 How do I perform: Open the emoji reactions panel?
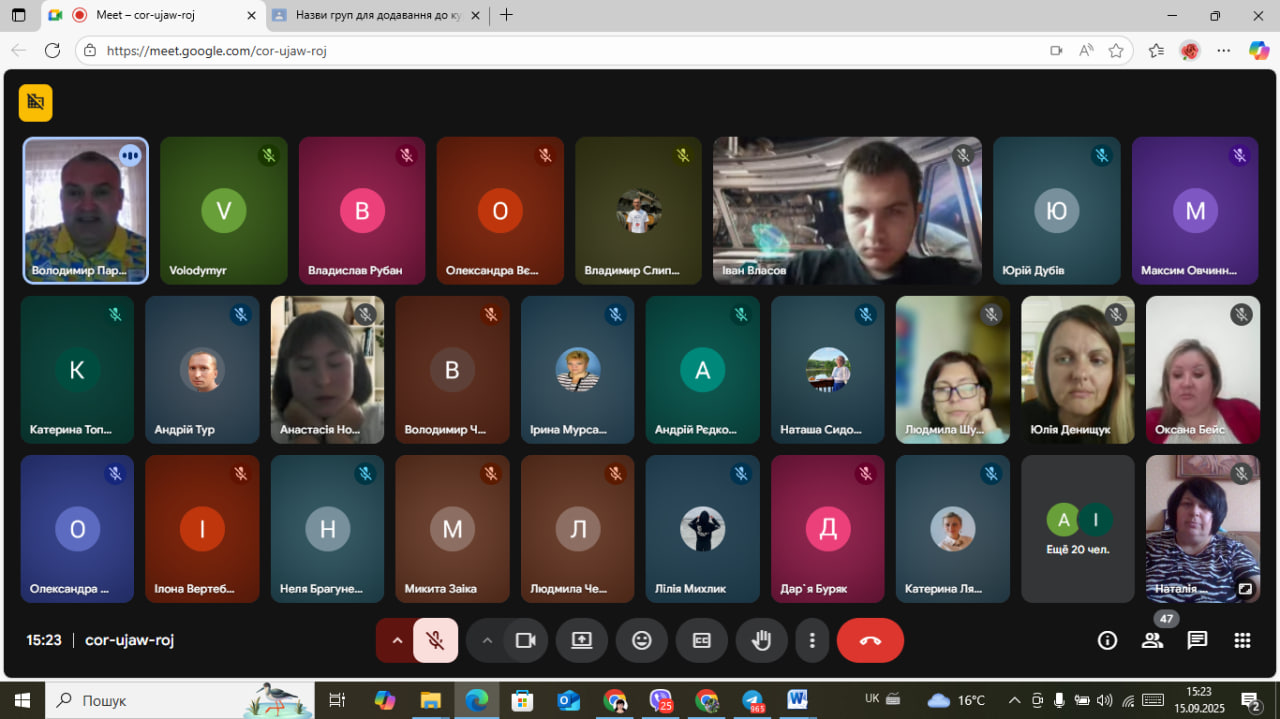(x=642, y=641)
